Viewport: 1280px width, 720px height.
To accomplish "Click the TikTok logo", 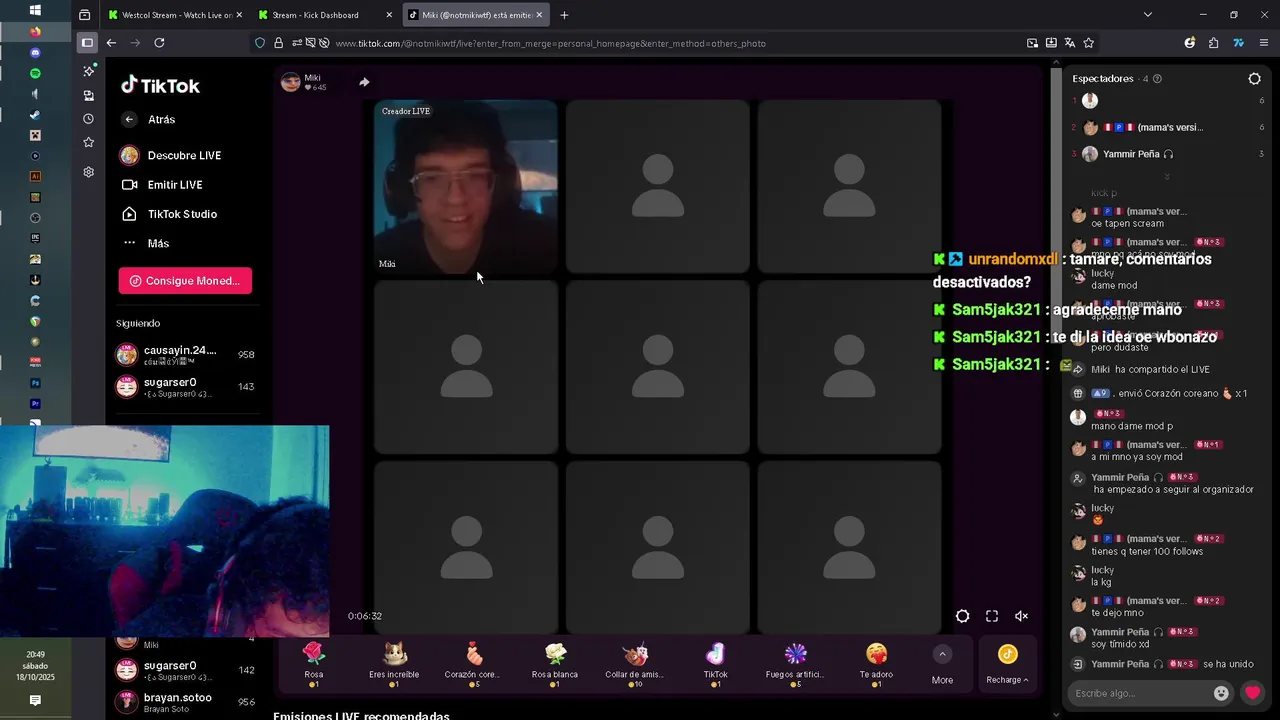I will pyautogui.click(x=160, y=86).
